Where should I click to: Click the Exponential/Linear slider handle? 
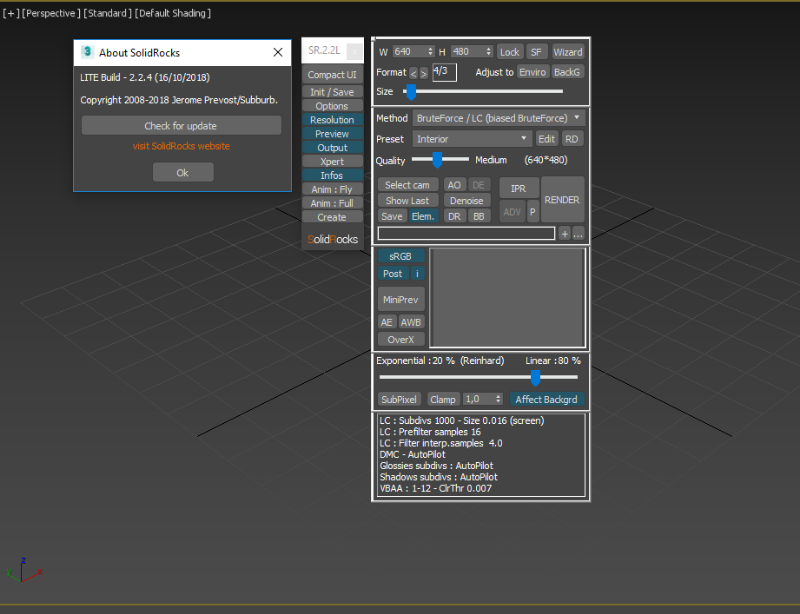point(535,378)
